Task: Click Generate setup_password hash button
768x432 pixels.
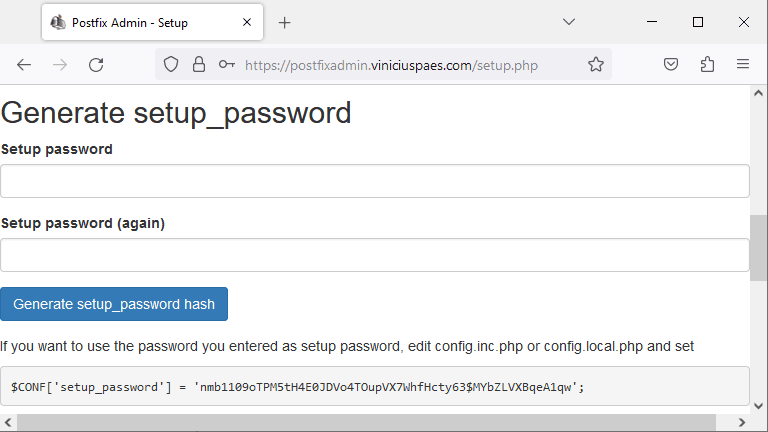Action: tap(114, 304)
